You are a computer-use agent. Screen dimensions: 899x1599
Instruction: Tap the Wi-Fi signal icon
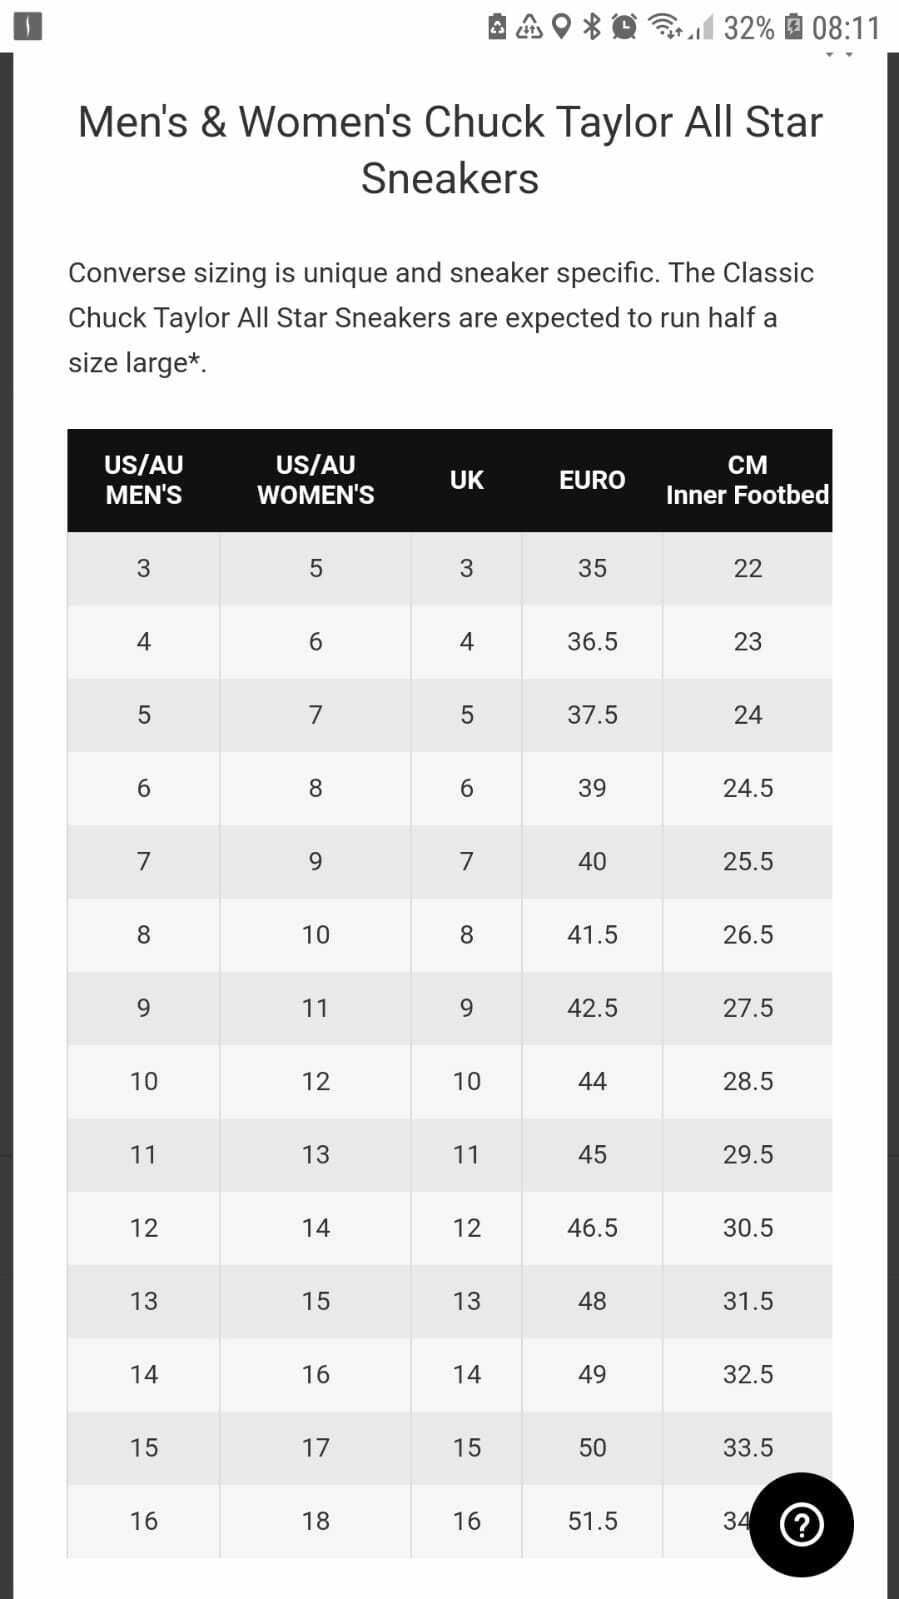664,27
